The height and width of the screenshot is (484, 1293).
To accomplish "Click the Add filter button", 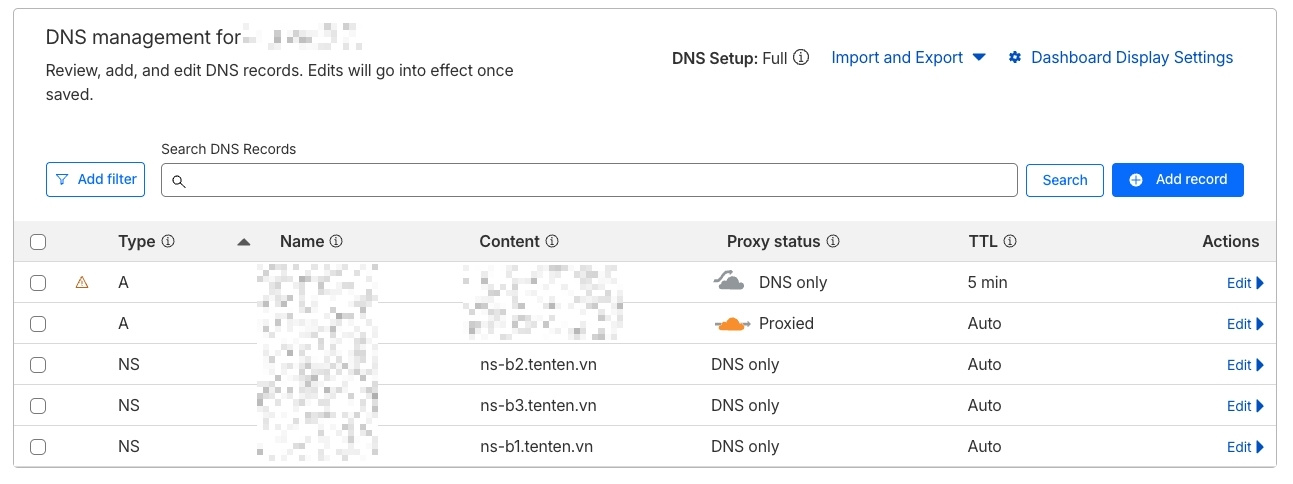I will (x=95, y=180).
